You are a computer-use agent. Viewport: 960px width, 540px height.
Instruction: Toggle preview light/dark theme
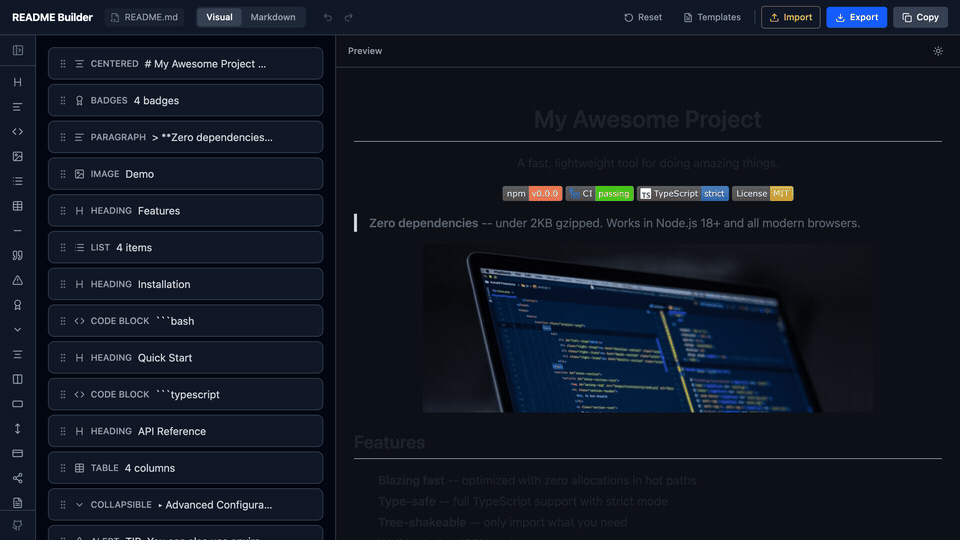click(938, 51)
